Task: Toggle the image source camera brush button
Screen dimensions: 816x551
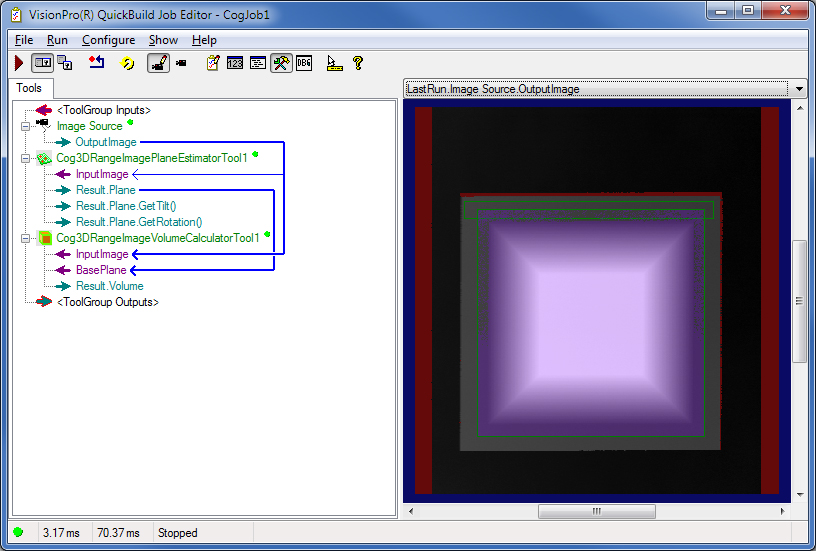Action: click(158, 63)
